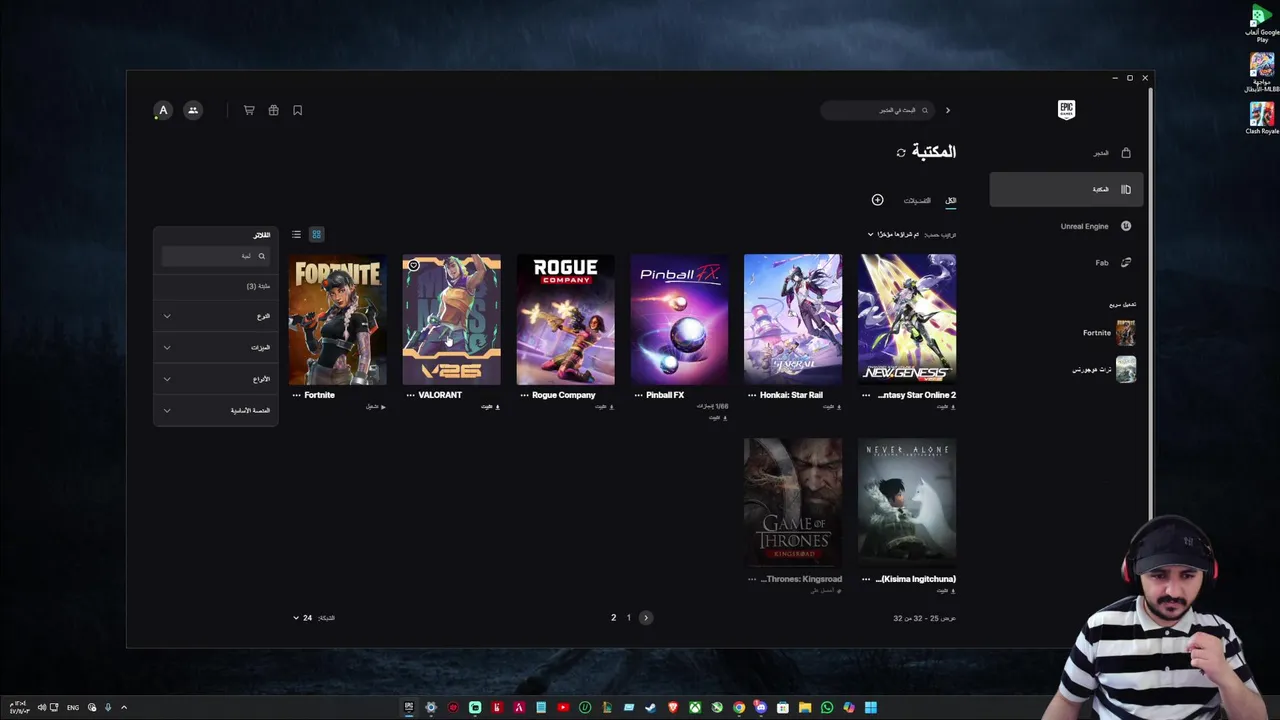Open the sort-by dropdown above the games
The image size is (1280, 720).
(x=893, y=234)
